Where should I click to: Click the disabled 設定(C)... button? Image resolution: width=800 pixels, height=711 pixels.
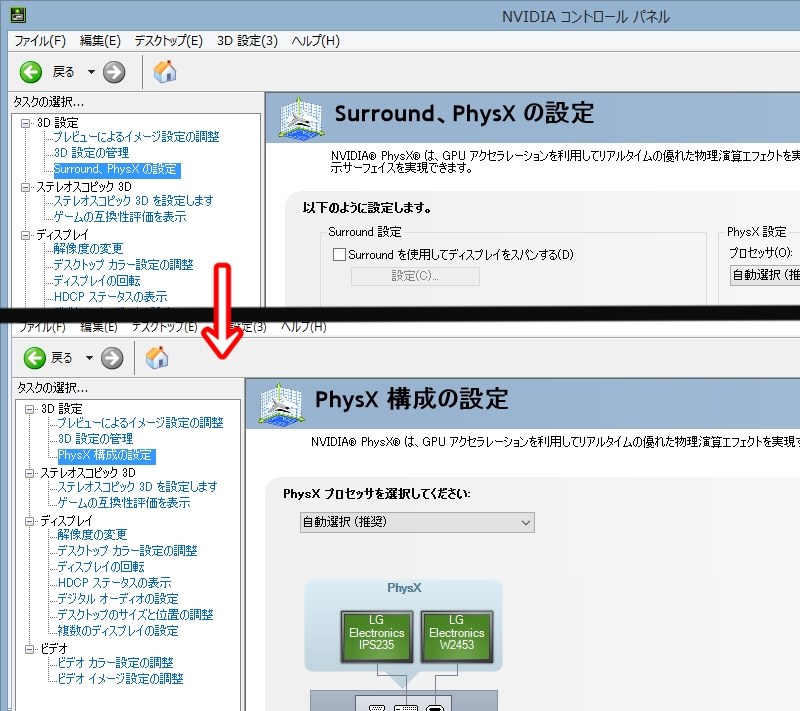[415, 276]
